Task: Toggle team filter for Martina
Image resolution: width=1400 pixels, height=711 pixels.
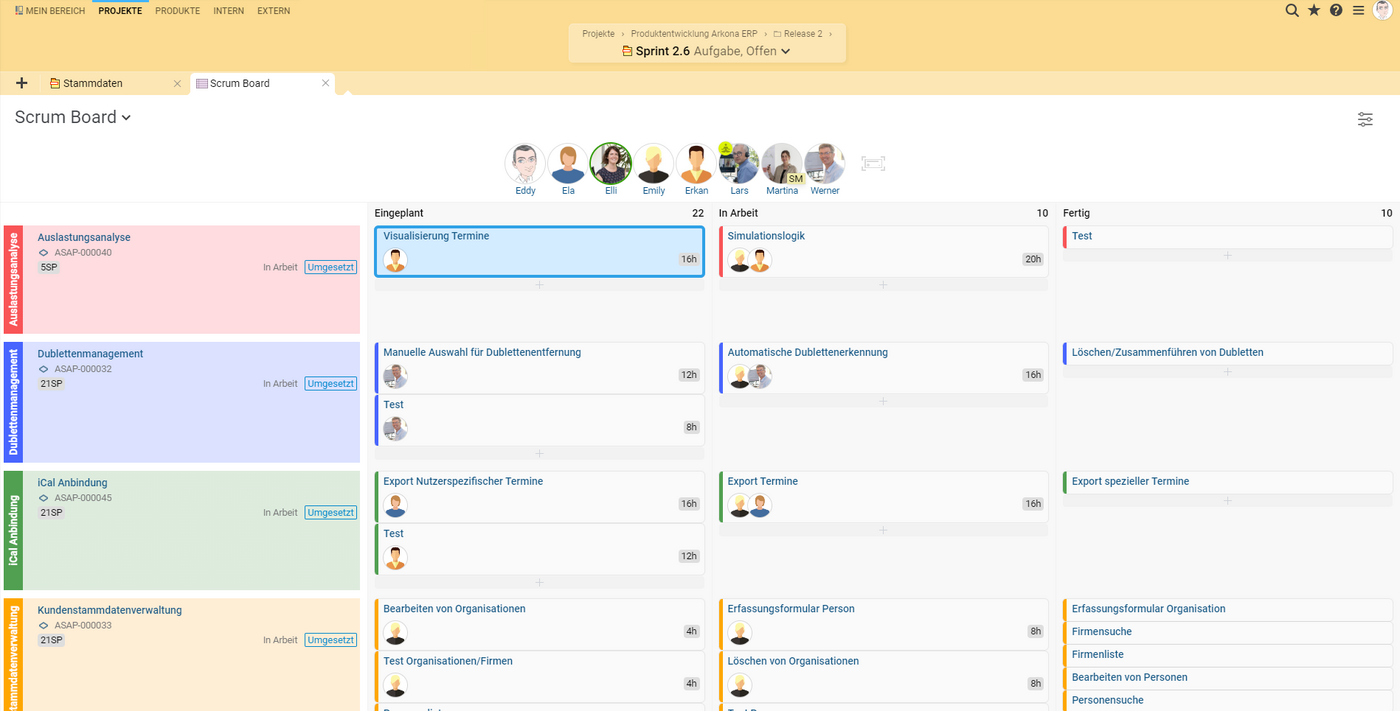Action: (x=782, y=164)
